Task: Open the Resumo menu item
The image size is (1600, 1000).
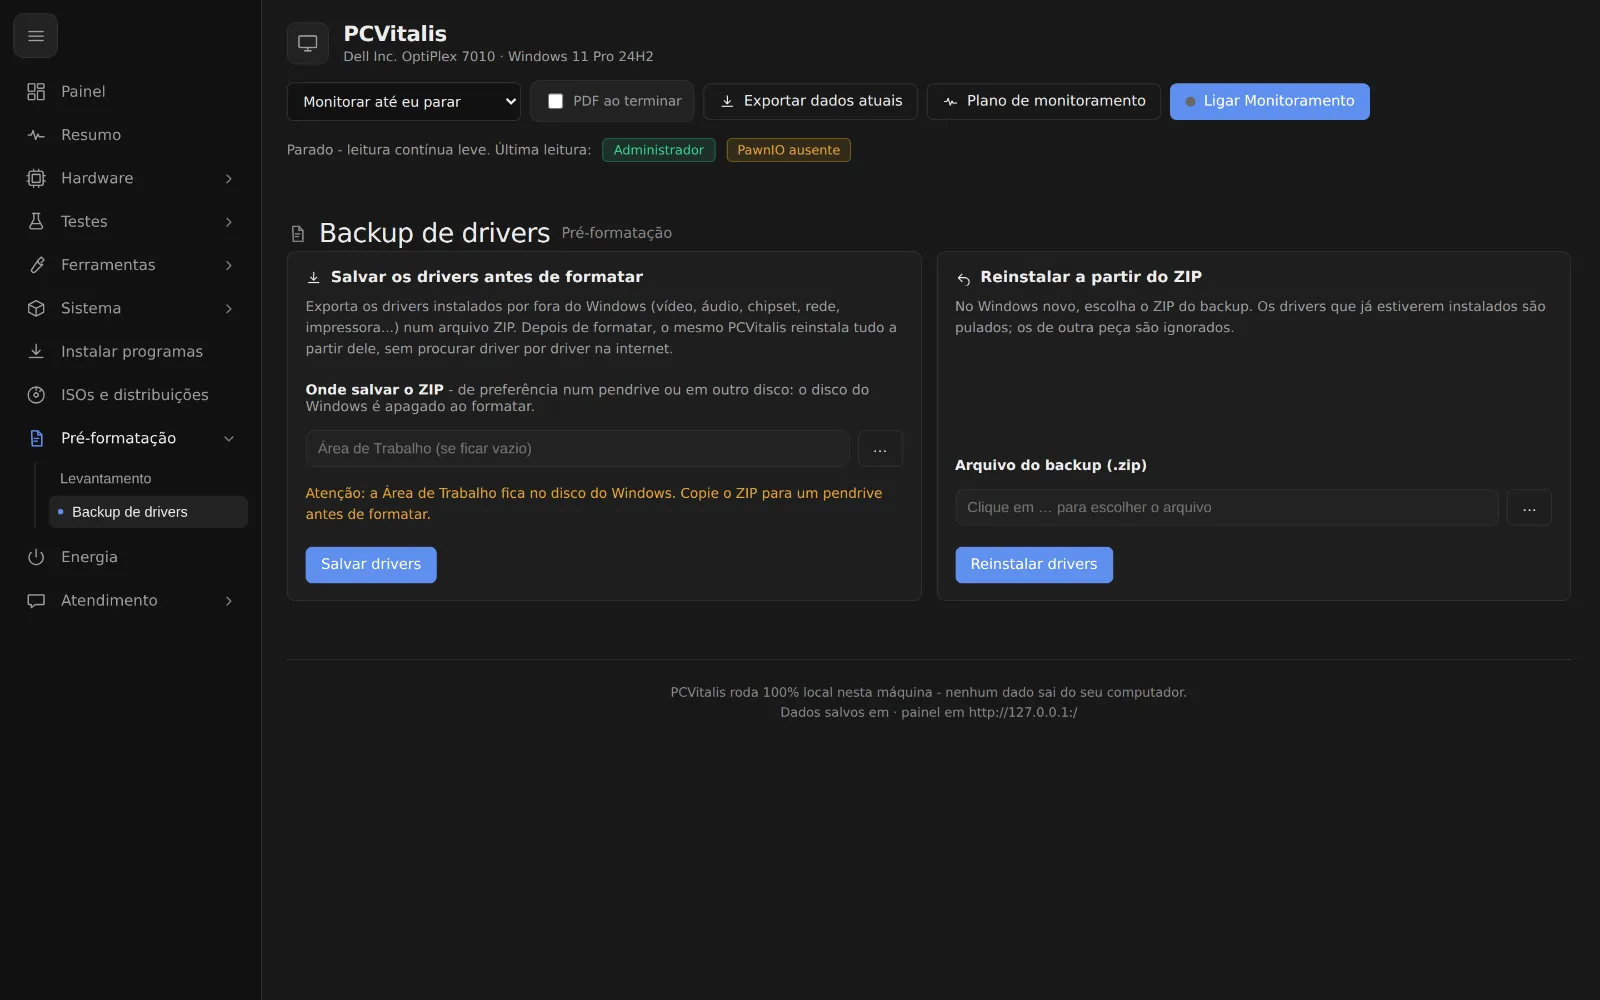Action: pos(130,135)
